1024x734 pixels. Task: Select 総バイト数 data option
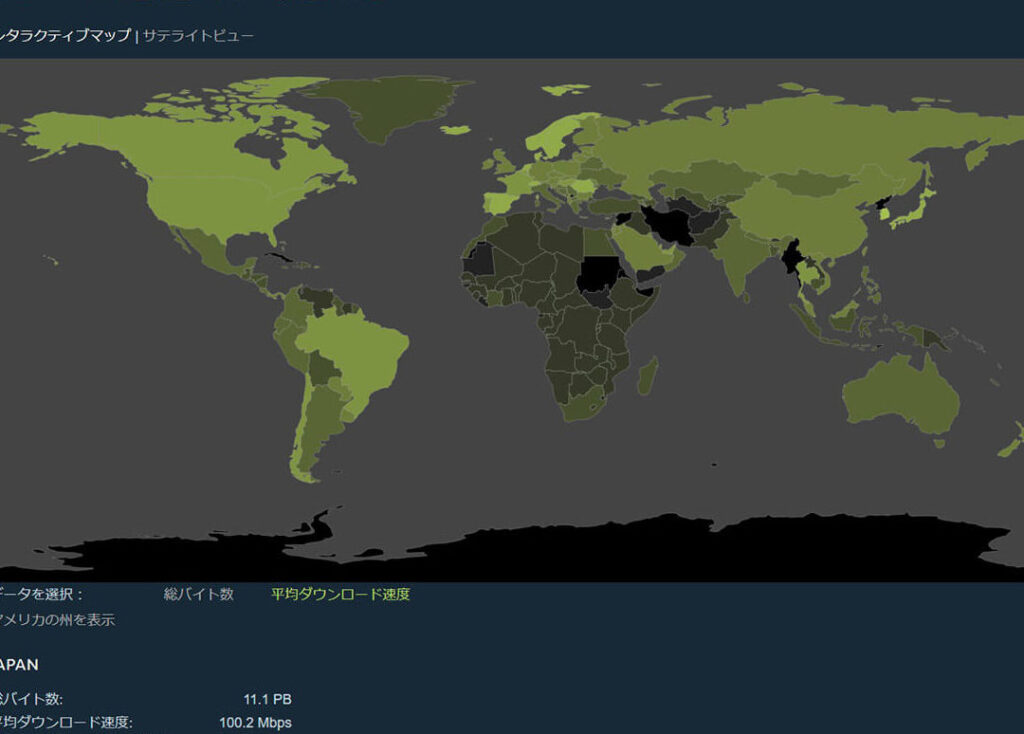click(198, 594)
